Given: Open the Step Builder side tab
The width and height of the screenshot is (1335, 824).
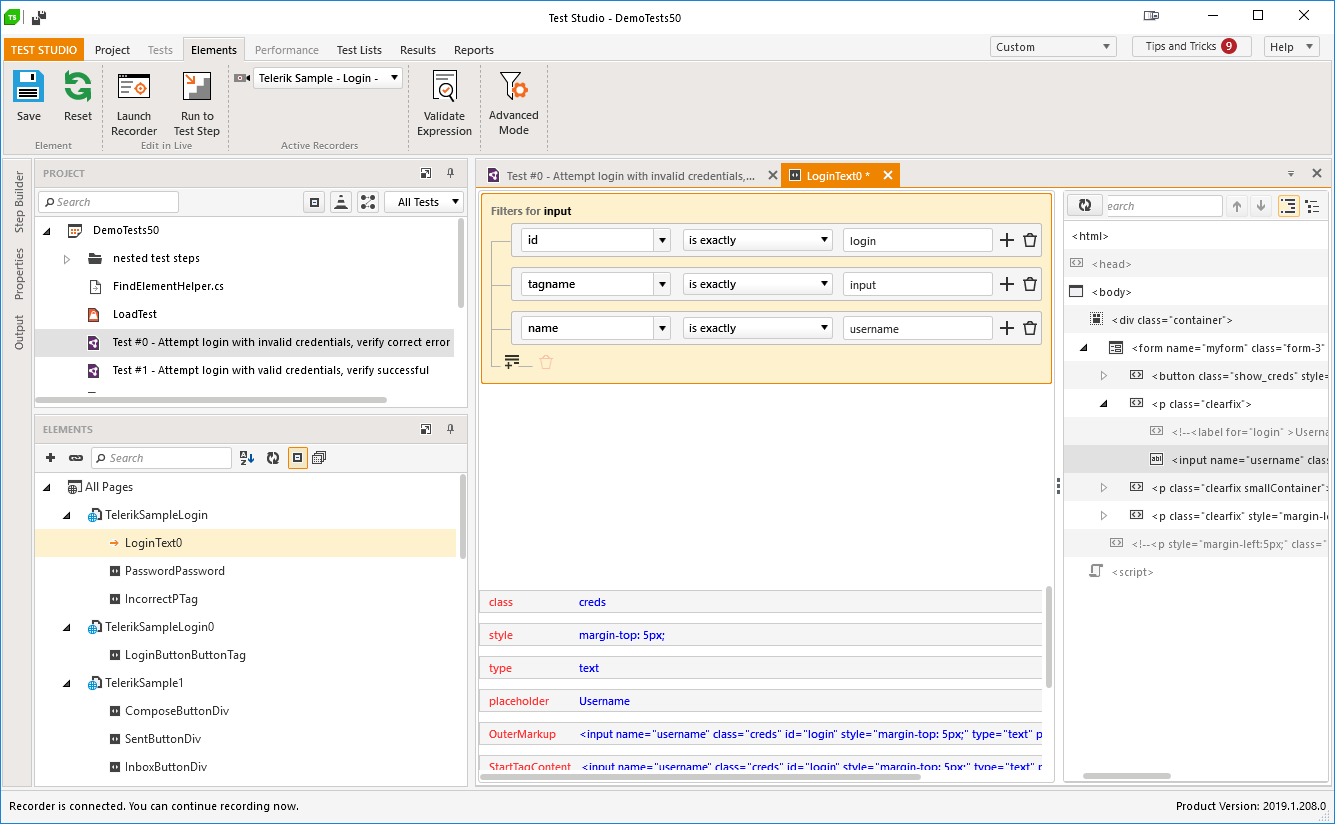Looking at the screenshot, I should (19, 202).
